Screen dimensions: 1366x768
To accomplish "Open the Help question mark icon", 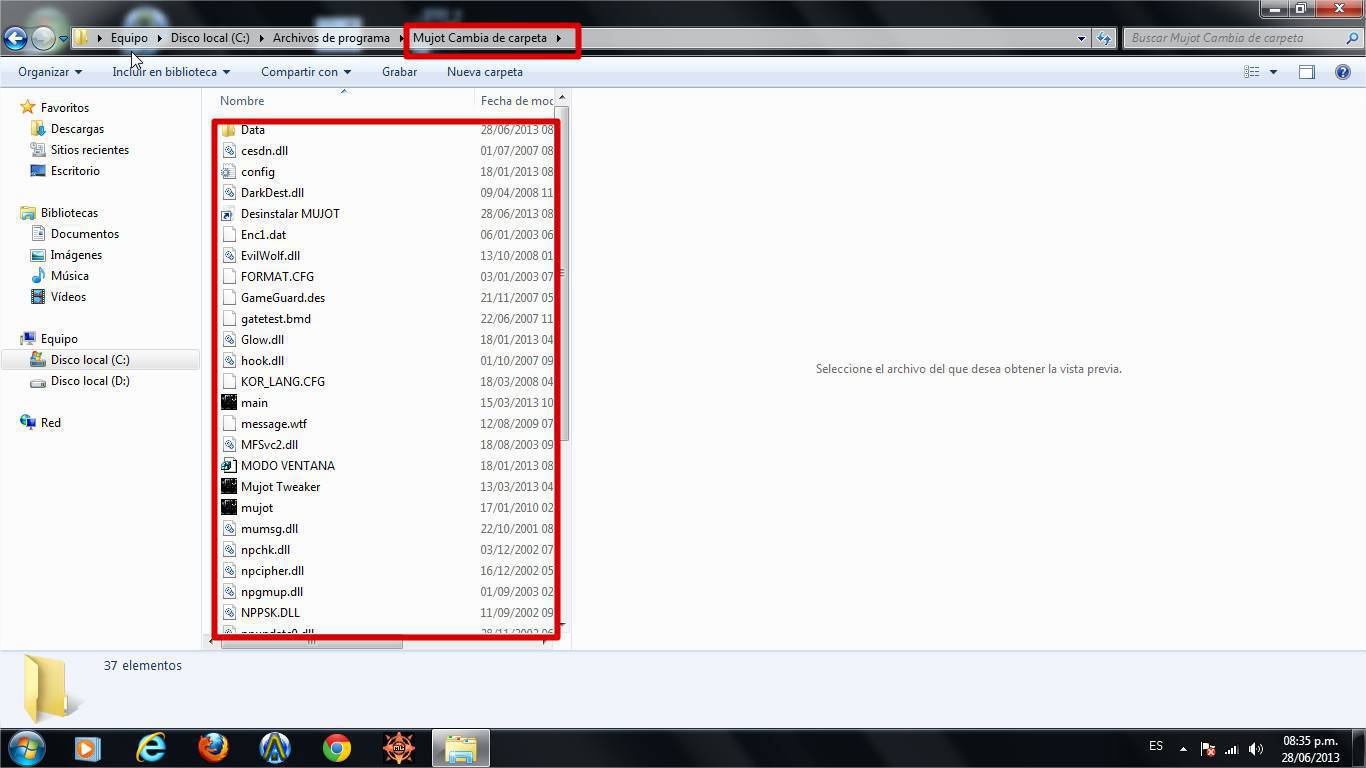I will pos(1343,72).
